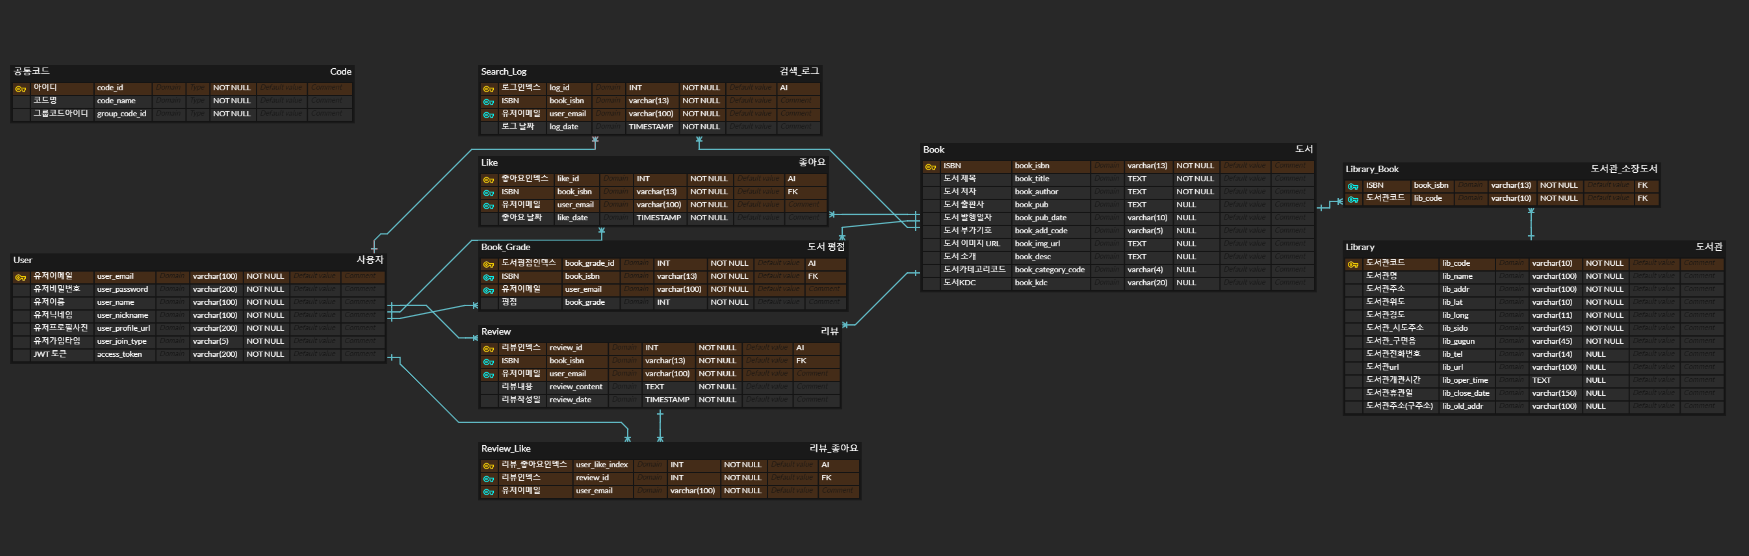Image resolution: width=1749 pixels, height=556 pixels.
Task: Click the user_password column name
Action: coord(122,290)
